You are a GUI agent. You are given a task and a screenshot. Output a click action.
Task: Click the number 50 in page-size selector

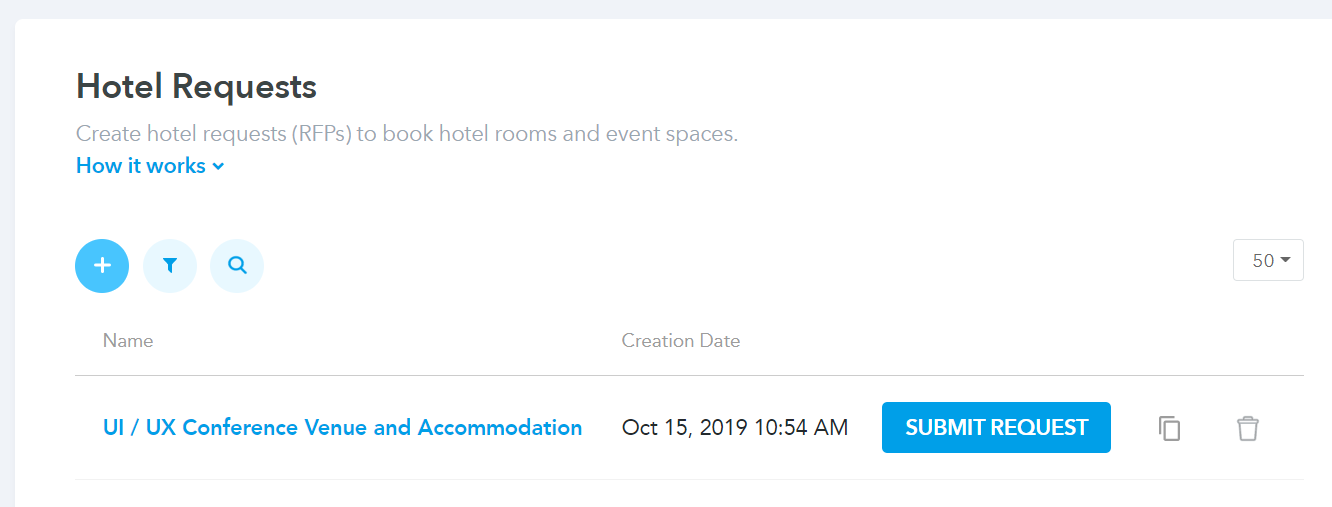pyautogui.click(x=1263, y=260)
